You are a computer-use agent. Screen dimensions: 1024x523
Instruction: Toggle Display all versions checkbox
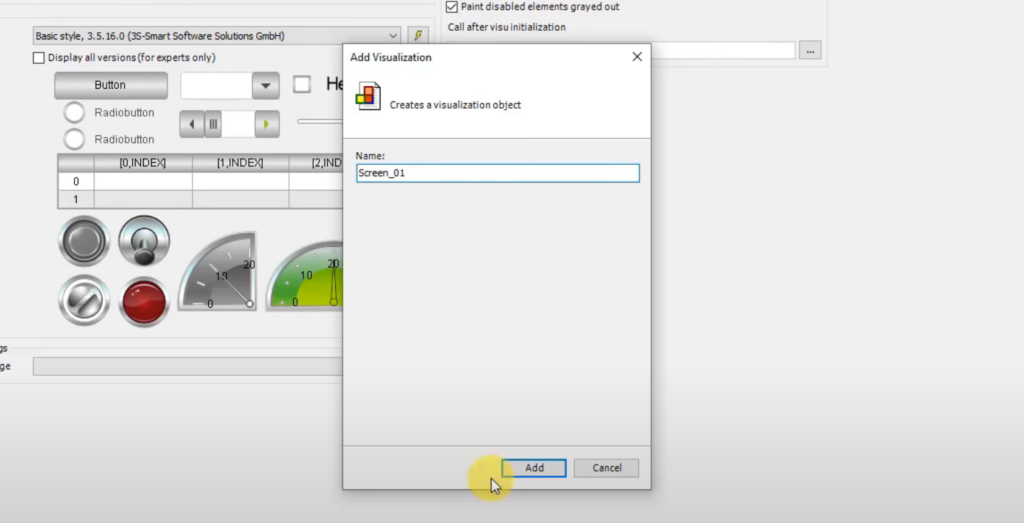tap(39, 58)
